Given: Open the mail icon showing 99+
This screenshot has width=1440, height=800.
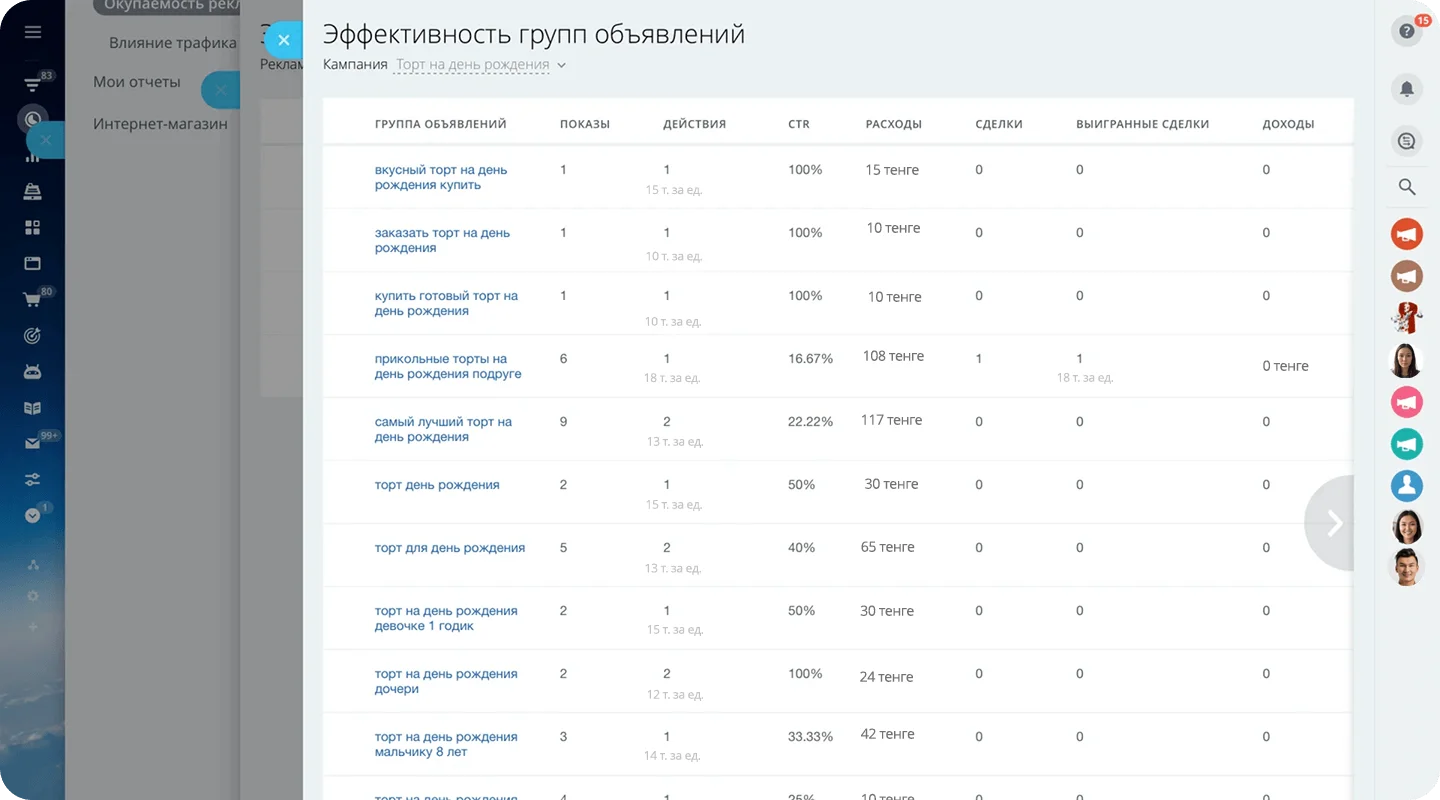Looking at the screenshot, I should point(33,444).
